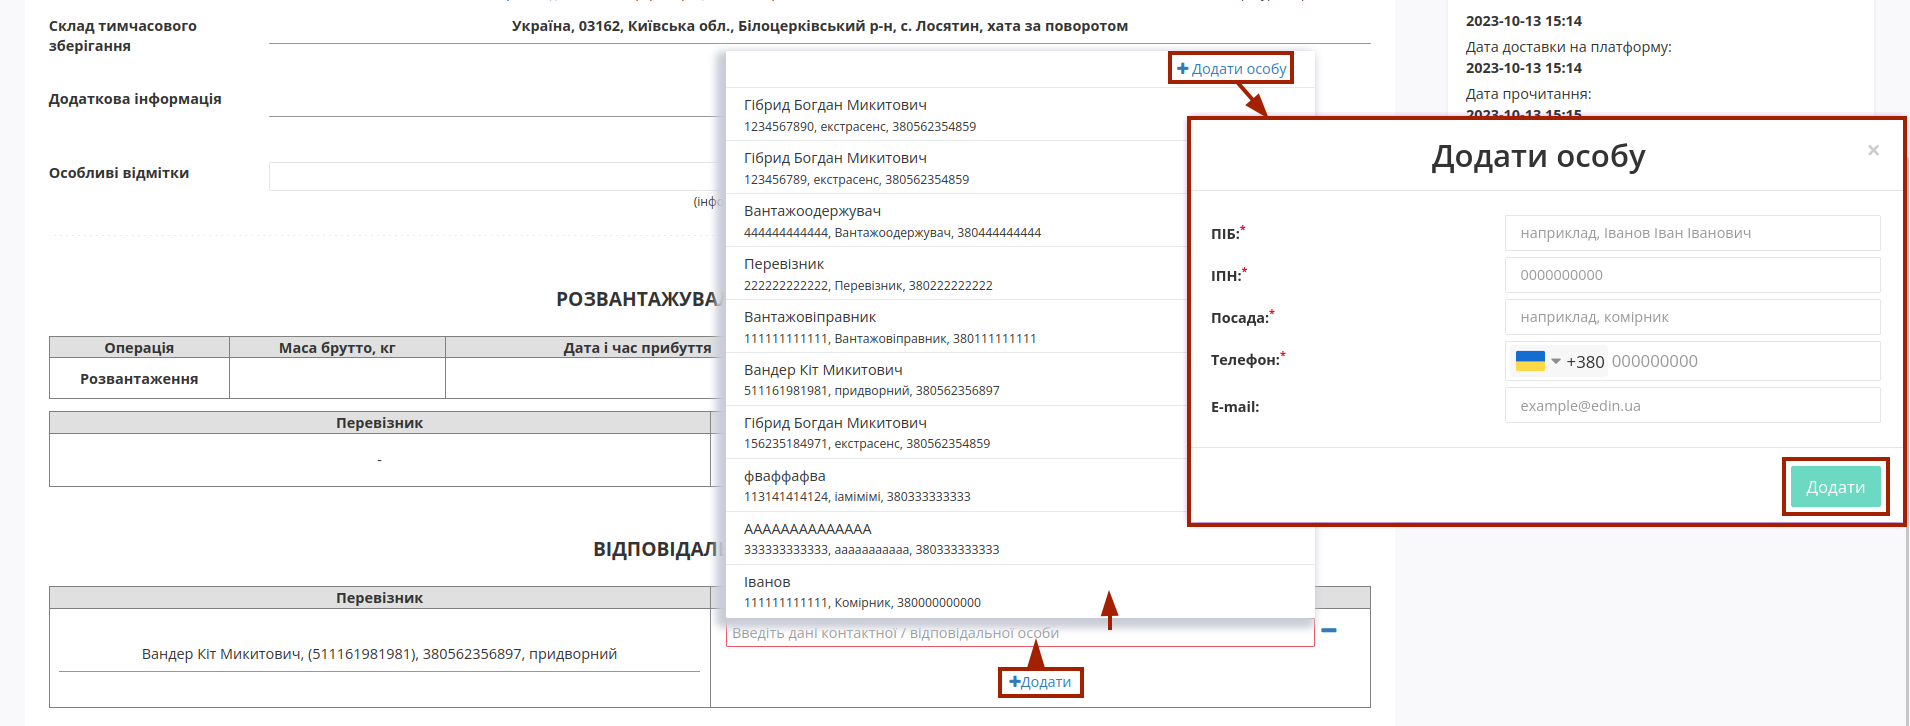Click the 'Дата і час прибуття' column header

coord(637,348)
